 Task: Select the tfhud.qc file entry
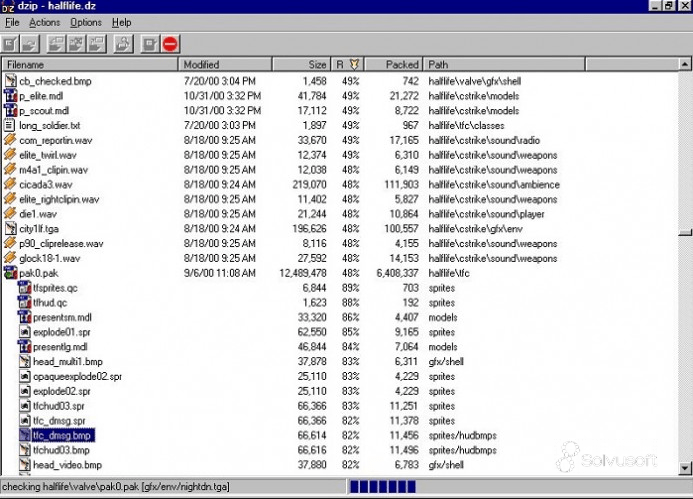point(50,303)
